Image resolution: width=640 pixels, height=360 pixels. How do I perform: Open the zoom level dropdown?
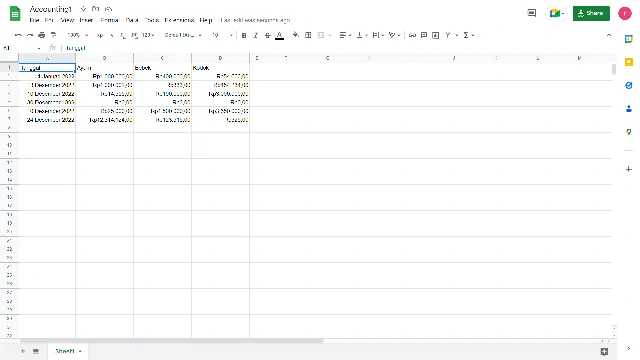(x=78, y=35)
